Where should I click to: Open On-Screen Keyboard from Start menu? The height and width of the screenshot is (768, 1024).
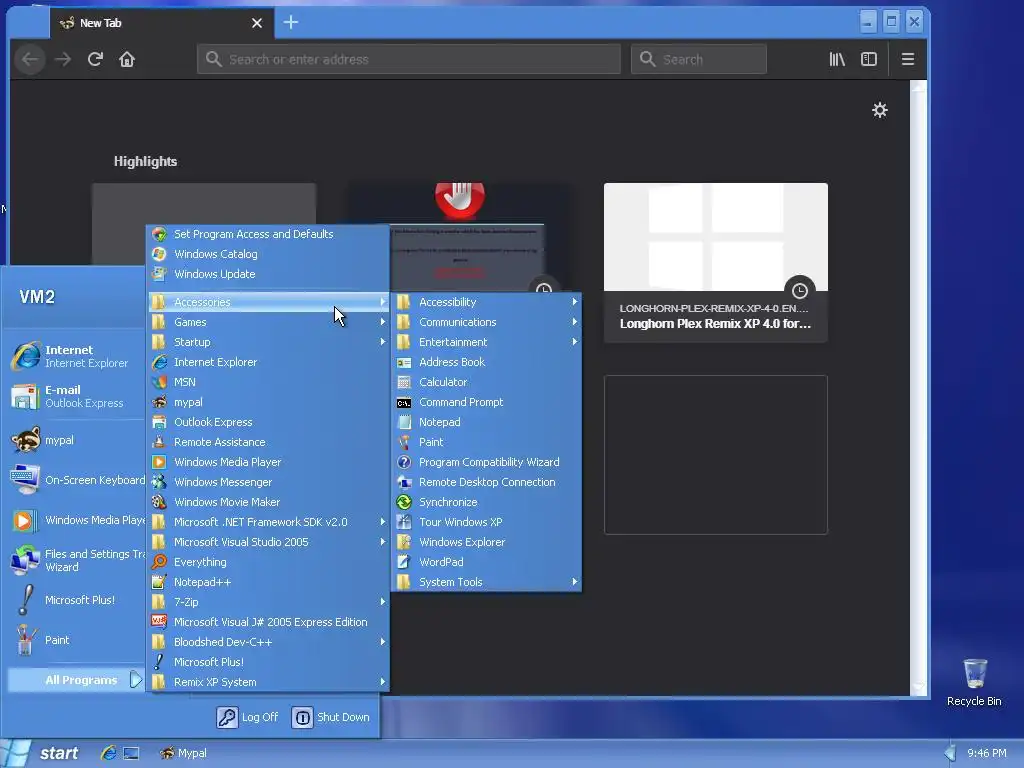(76, 480)
